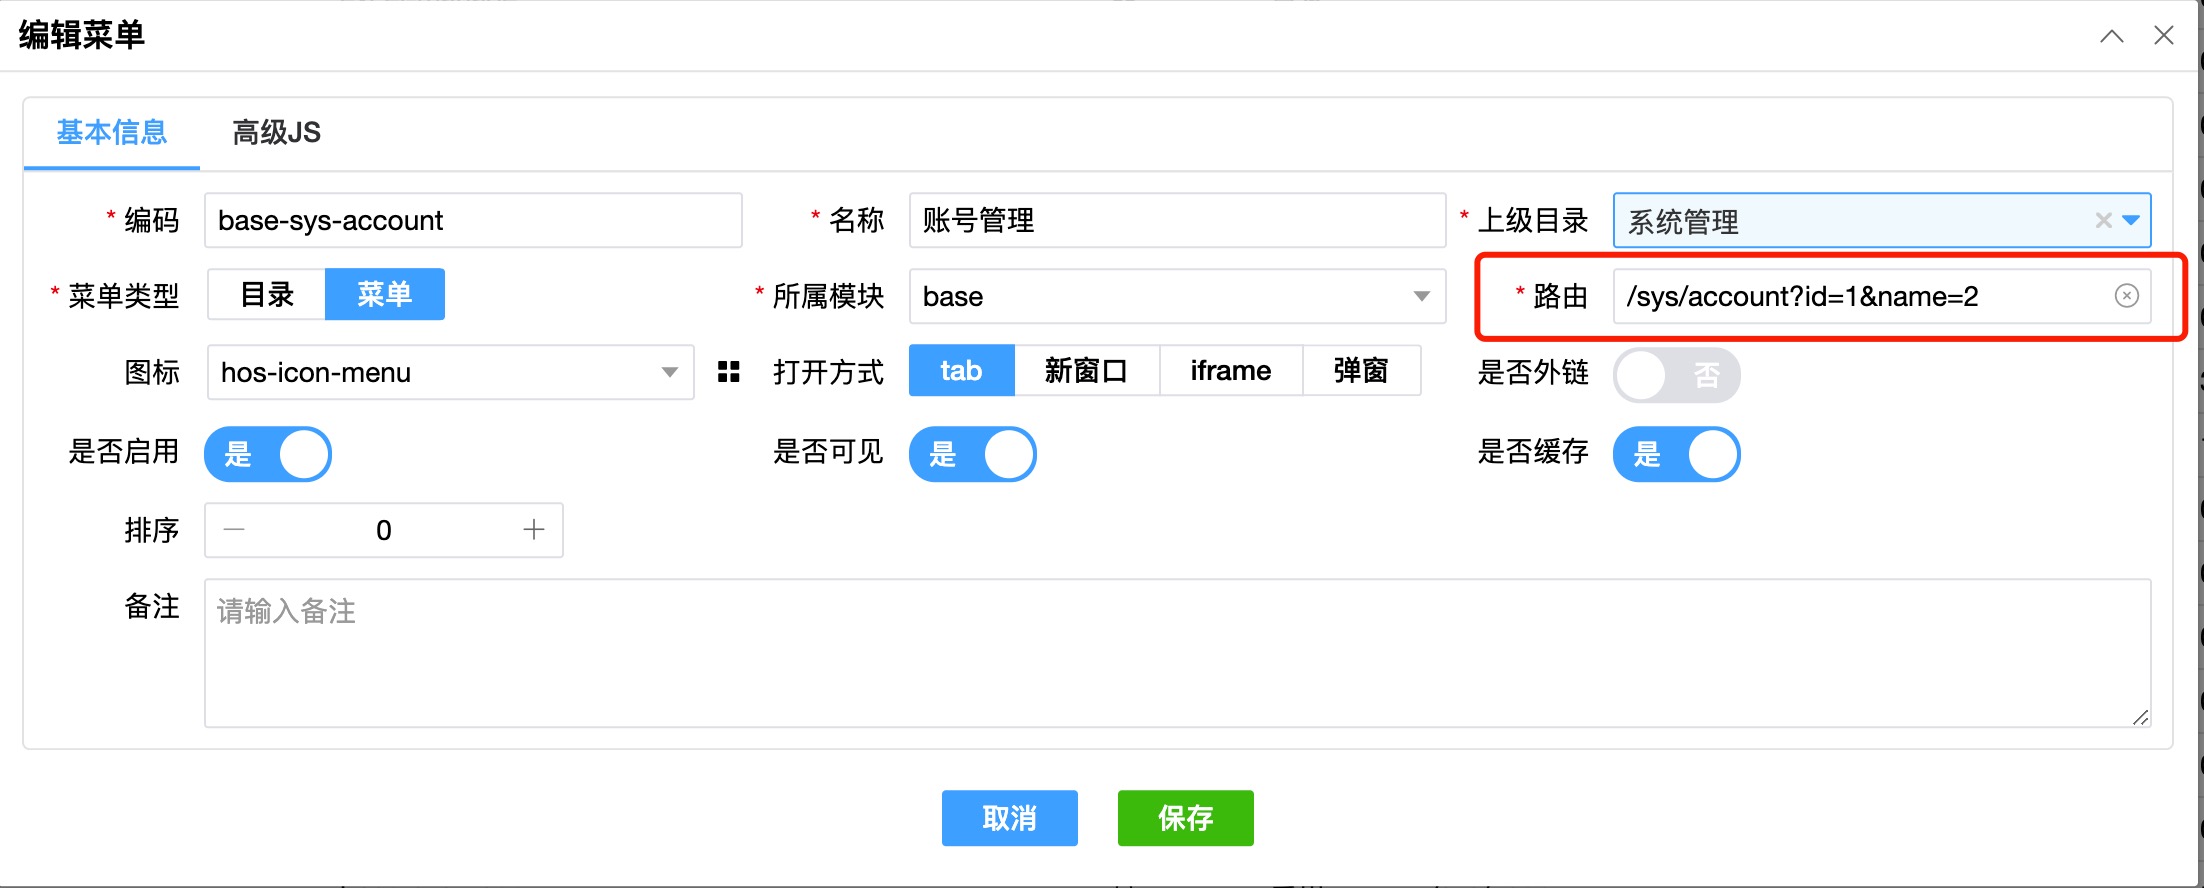Select 菜单 as the menu type
This screenshot has height=888, width=2204.
click(x=385, y=294)
